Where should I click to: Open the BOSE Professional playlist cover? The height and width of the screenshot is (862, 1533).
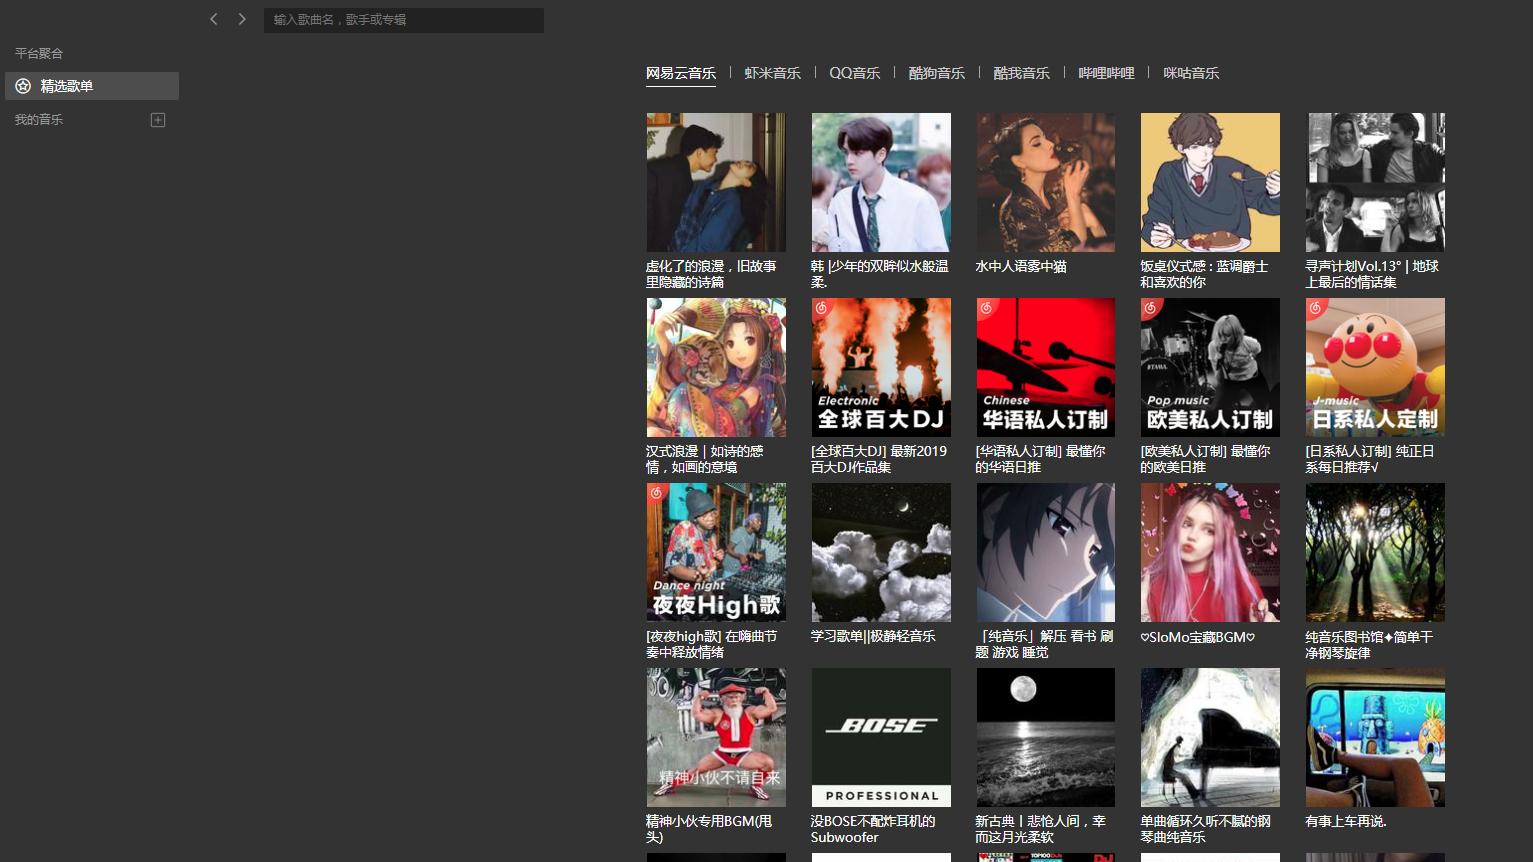click(881, 737)
